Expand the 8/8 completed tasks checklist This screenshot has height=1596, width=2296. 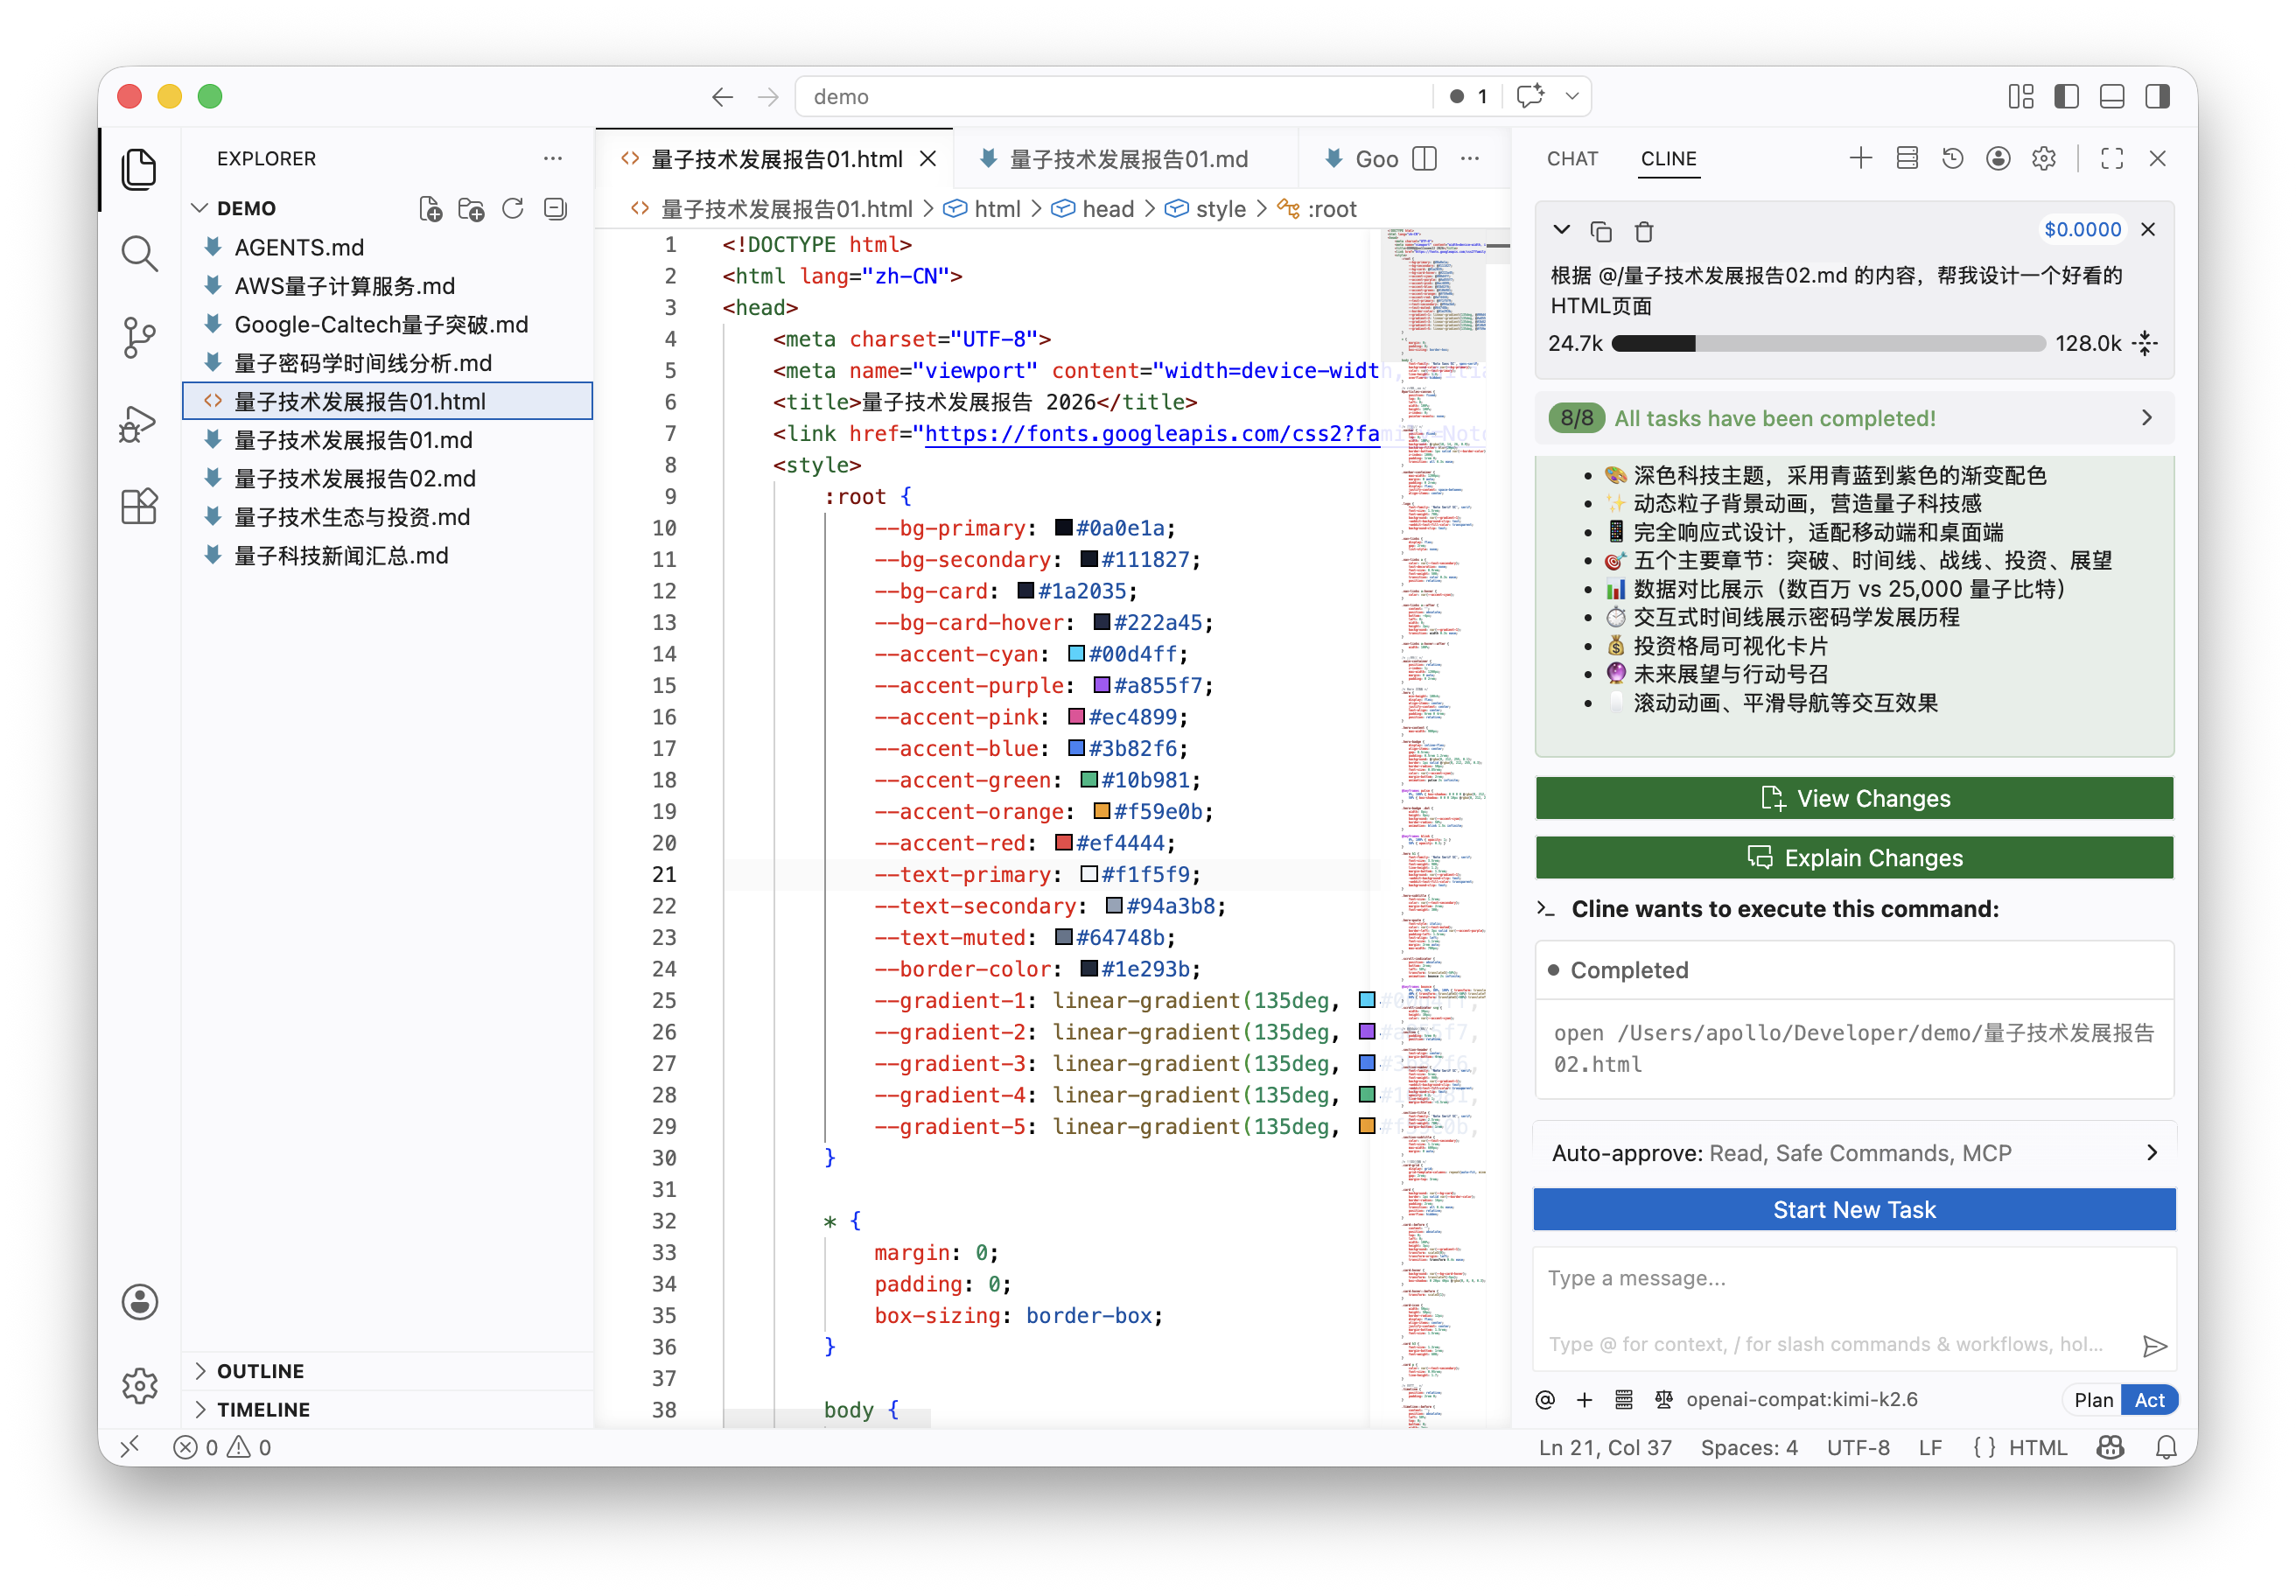coord(1854,419)
